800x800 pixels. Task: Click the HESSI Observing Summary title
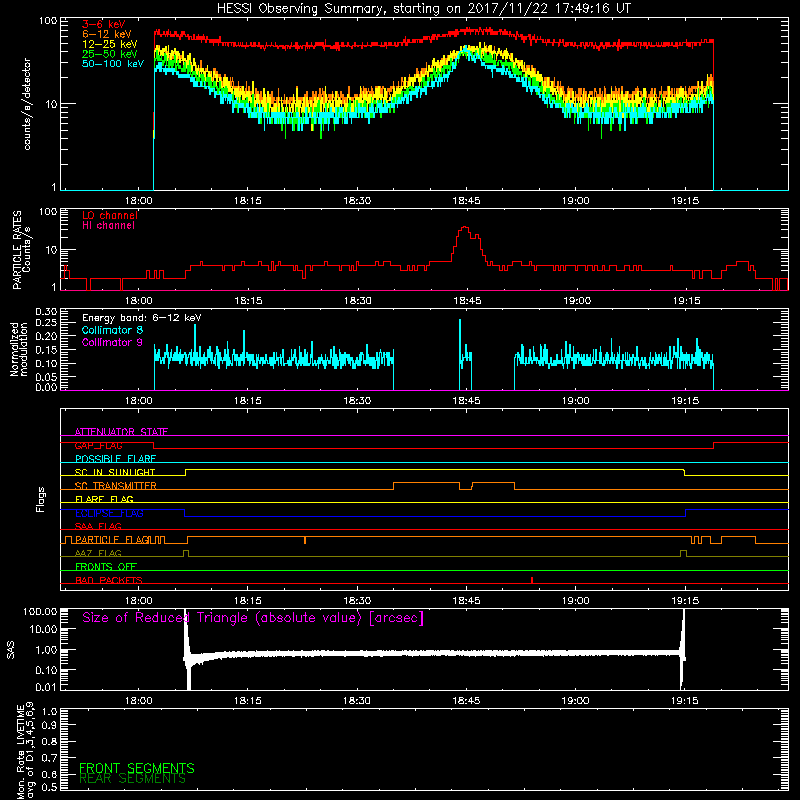[x=423, y=9]
